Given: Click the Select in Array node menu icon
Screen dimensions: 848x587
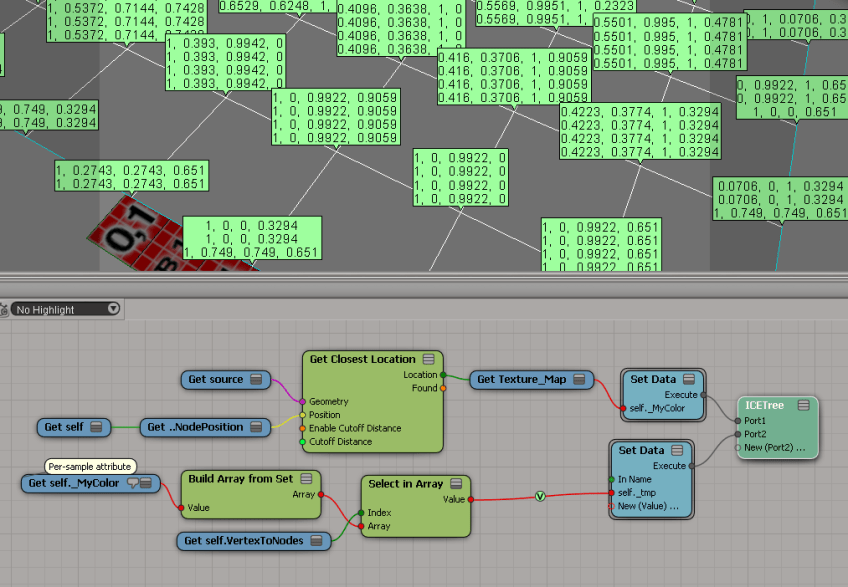Looking at the screenshot, I should (x=455, y=484).
